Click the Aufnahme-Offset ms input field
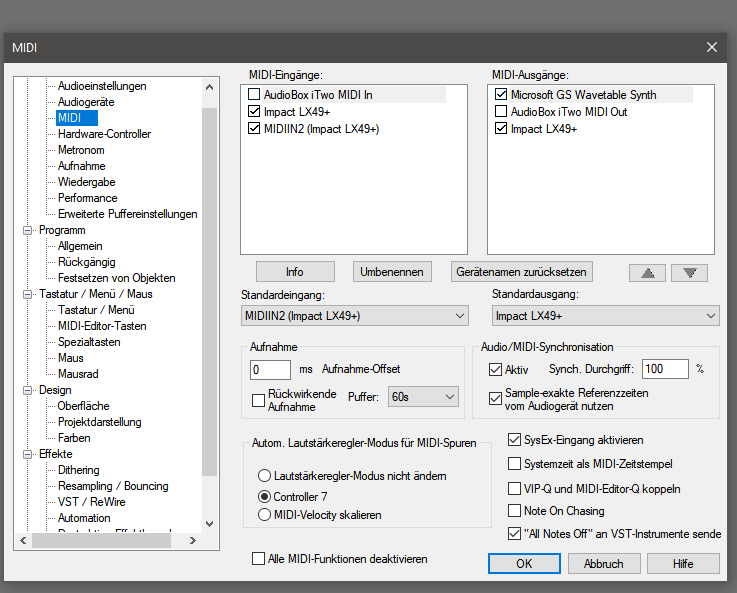 270,369
